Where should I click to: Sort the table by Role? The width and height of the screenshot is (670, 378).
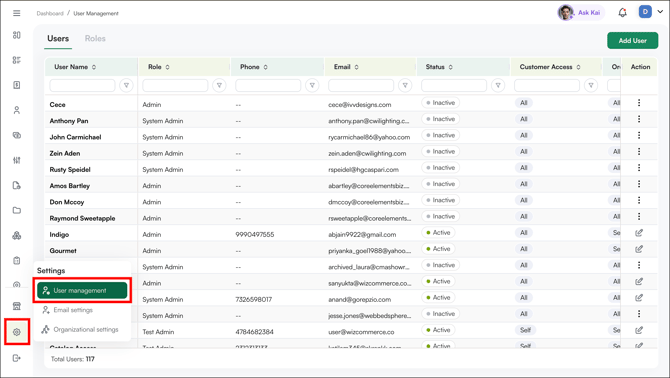(168, 67)
